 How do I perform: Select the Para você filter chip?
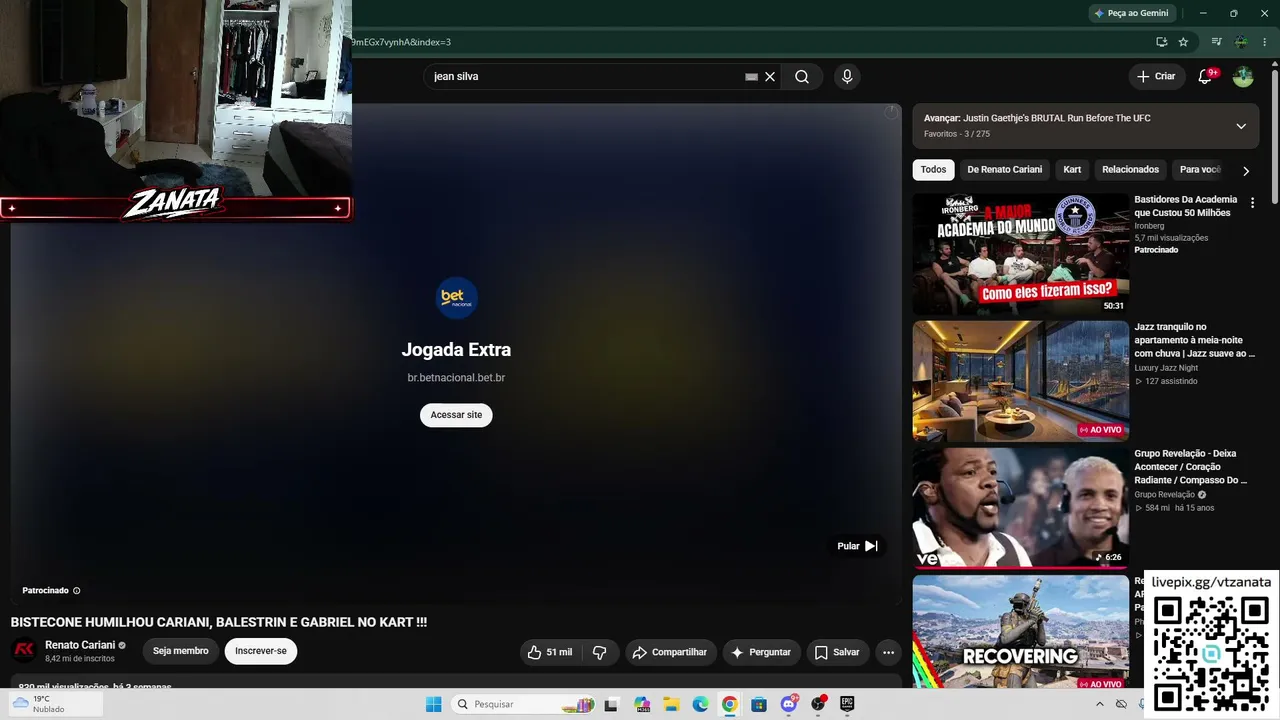point(1200,170)
